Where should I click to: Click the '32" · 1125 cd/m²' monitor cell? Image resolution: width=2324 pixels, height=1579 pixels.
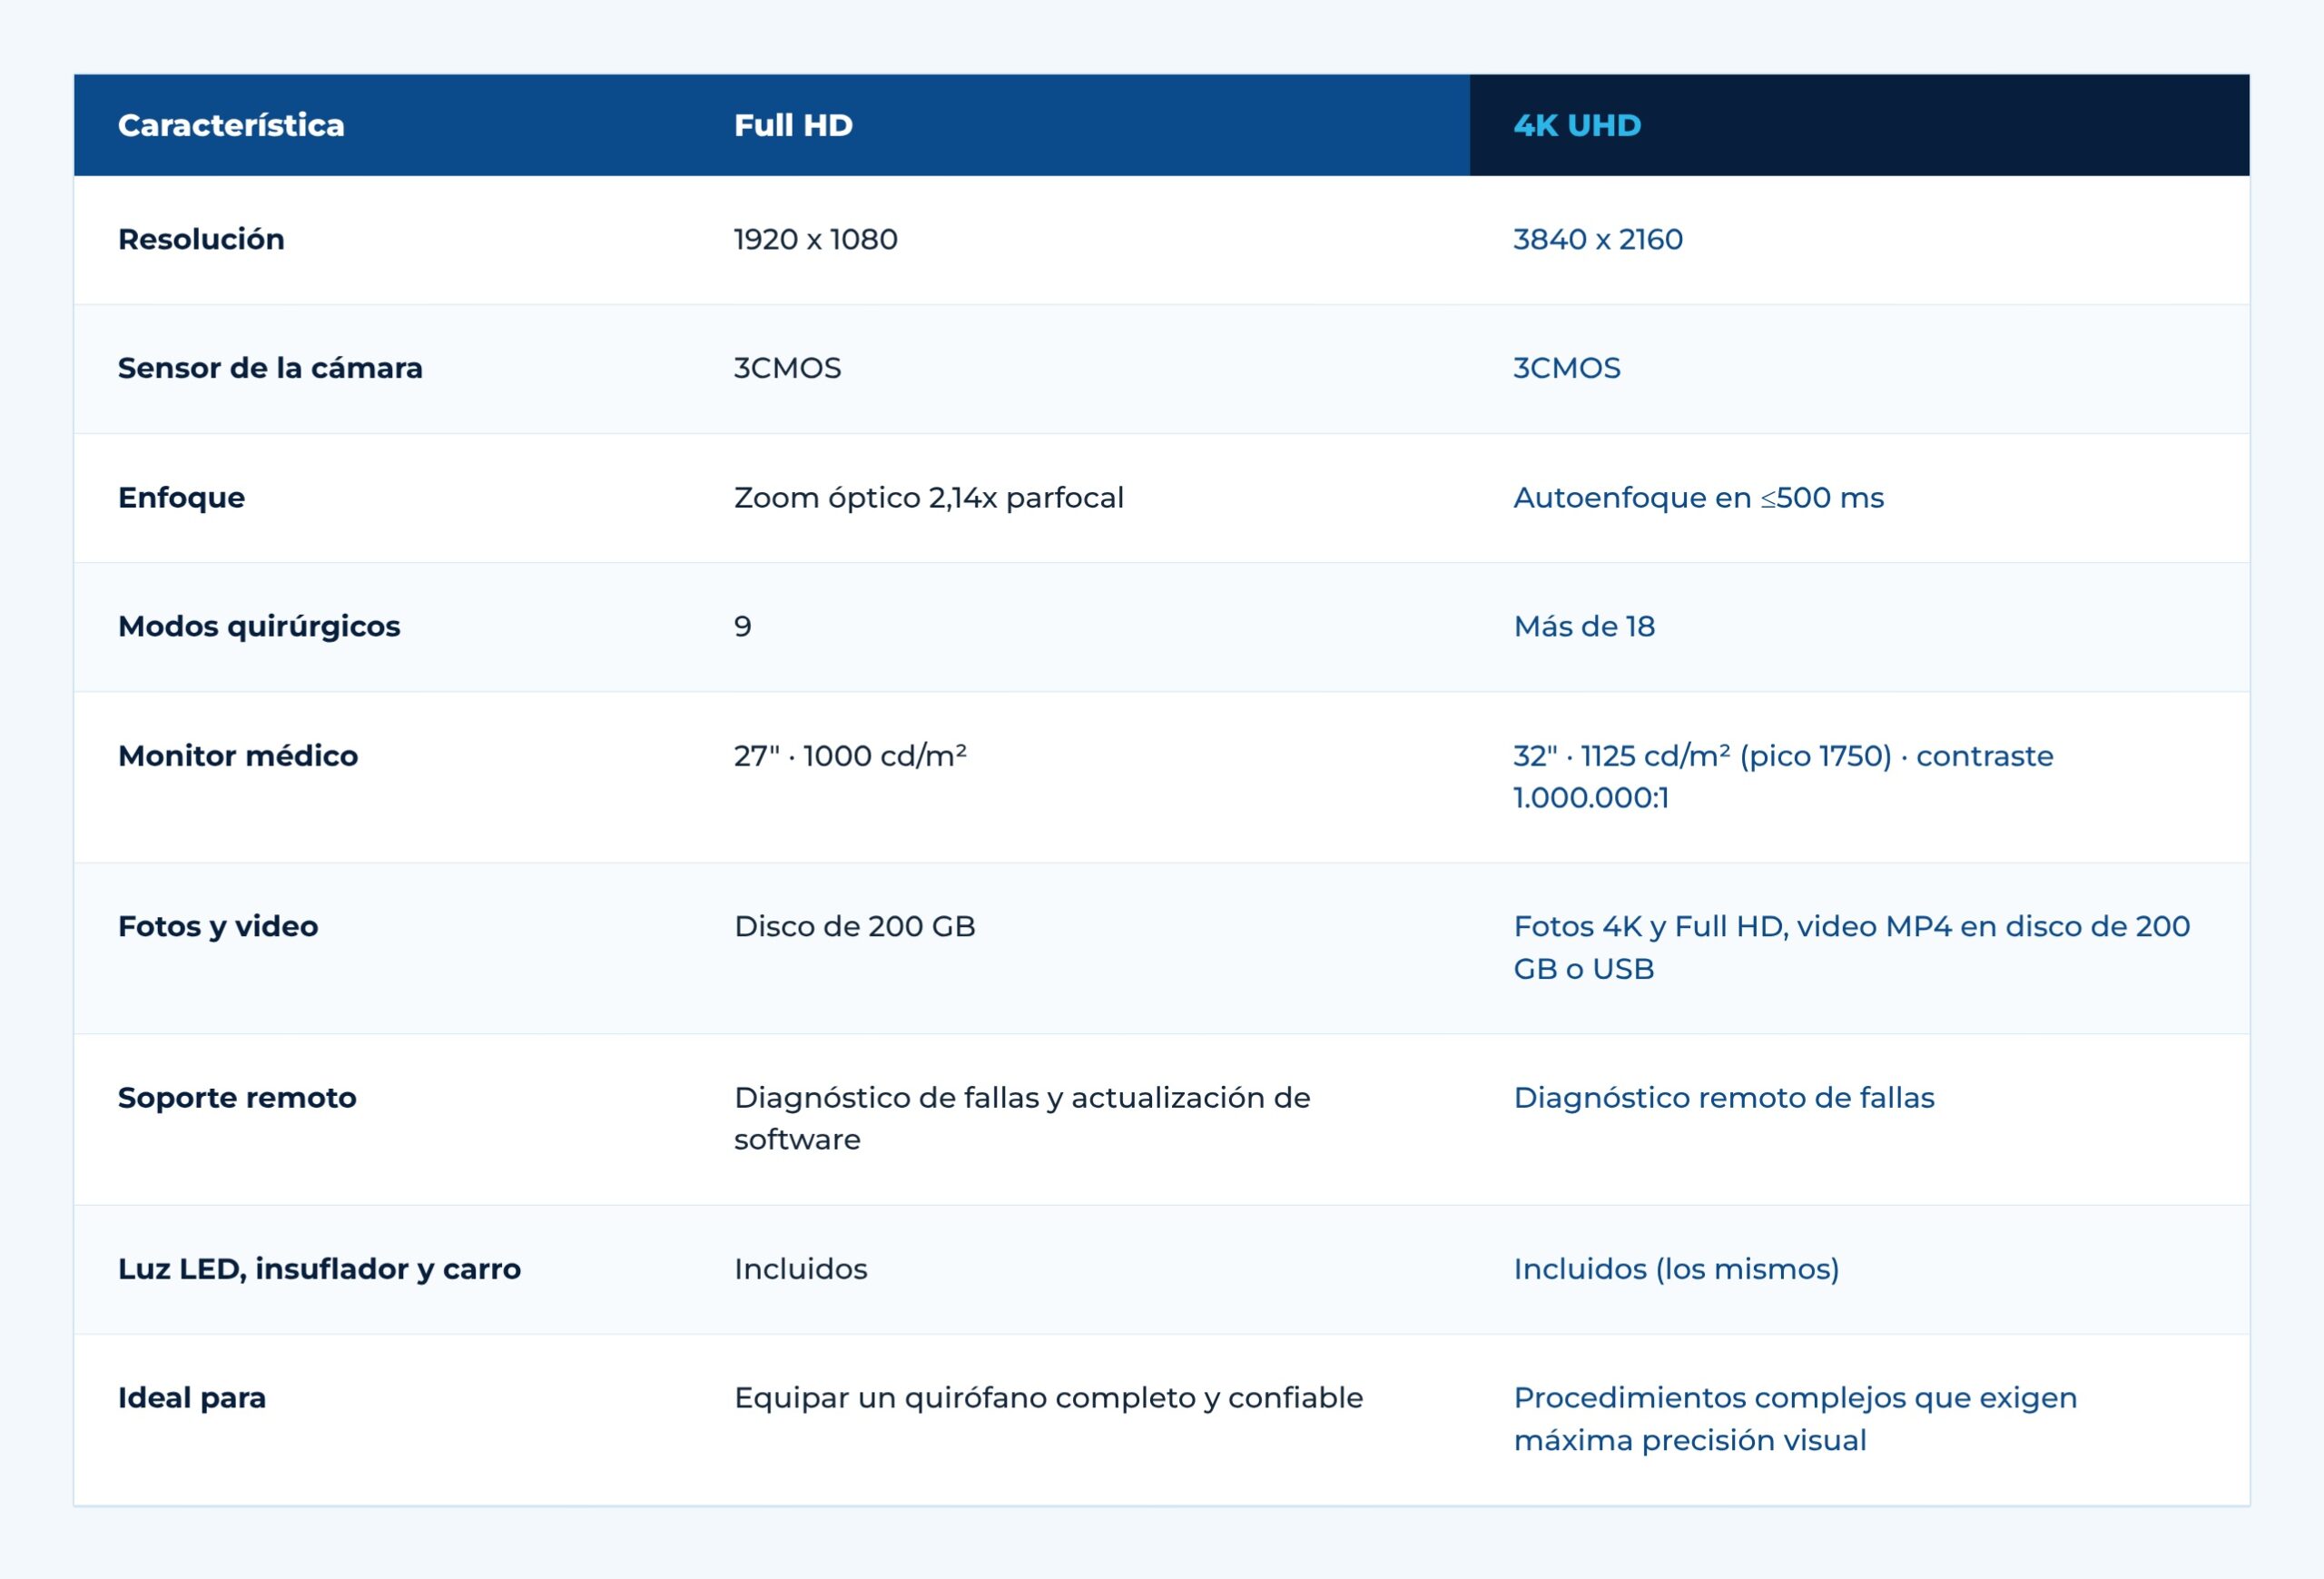point(1783,776)
